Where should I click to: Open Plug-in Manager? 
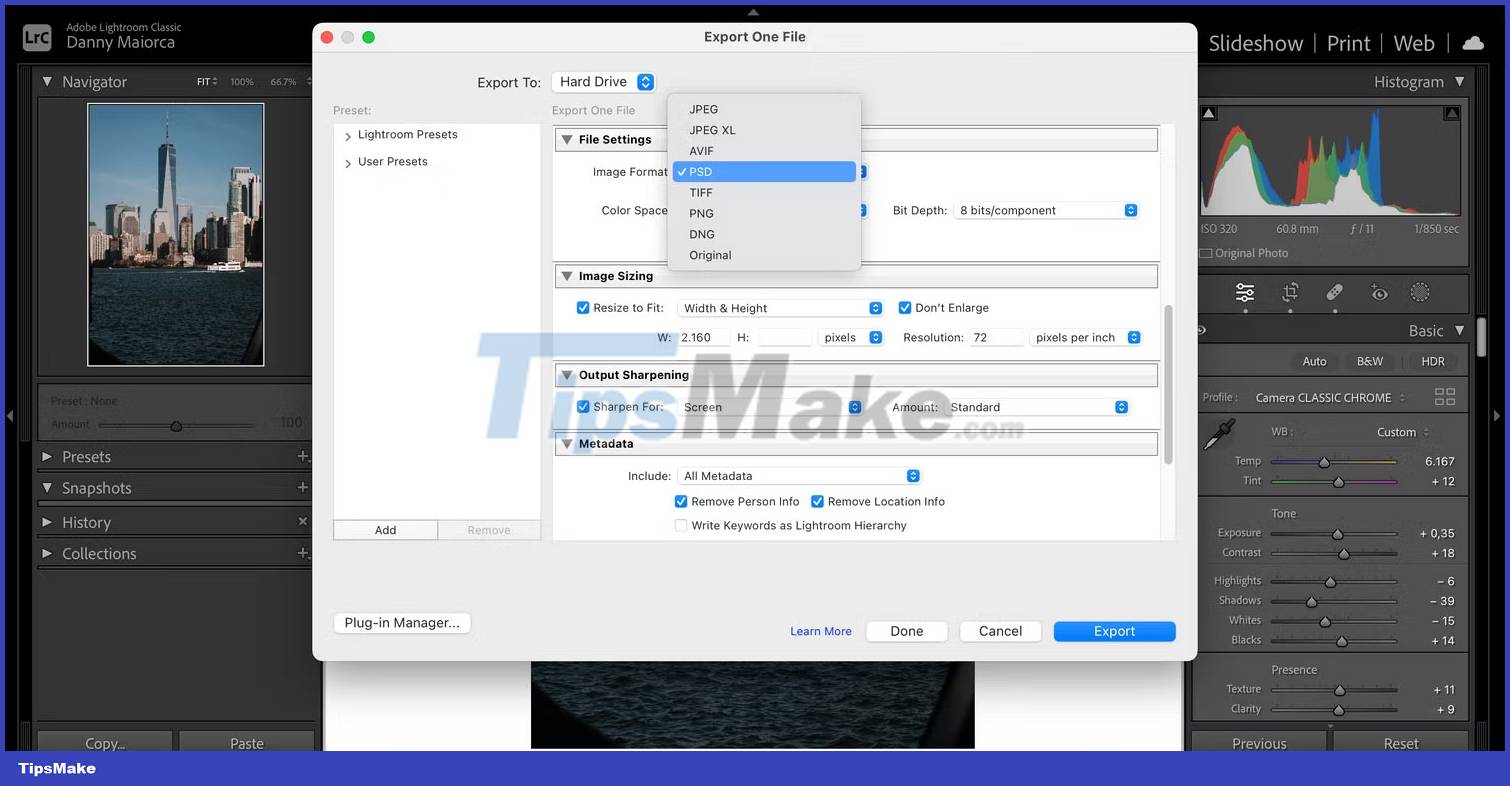(x=402, y=622)
